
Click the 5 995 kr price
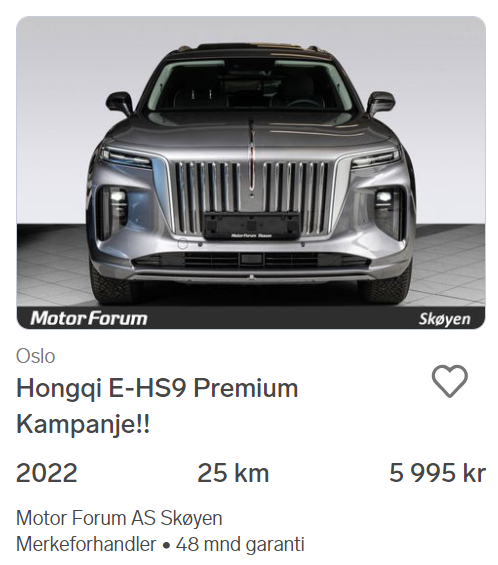(437, 473)
